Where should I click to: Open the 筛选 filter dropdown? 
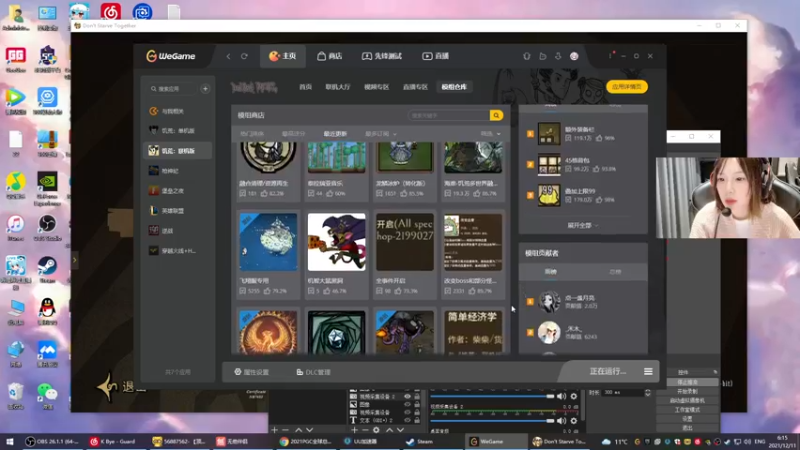click(490, 134)
